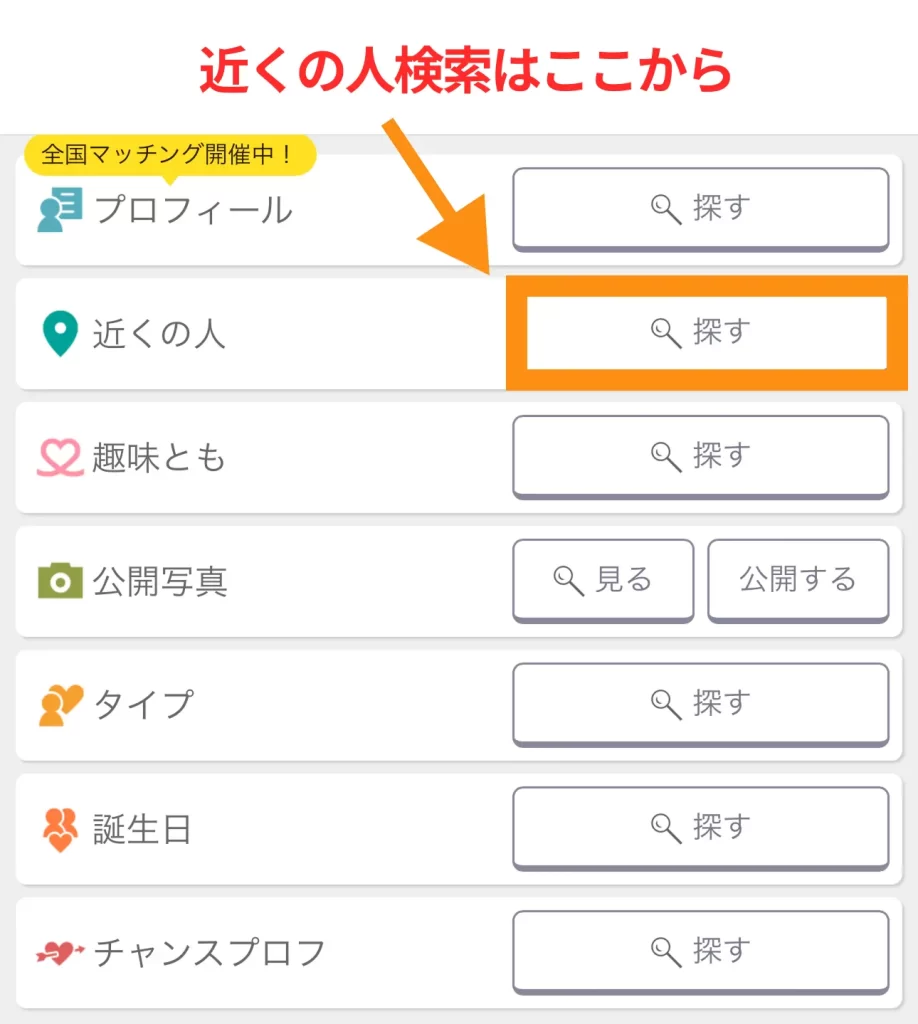Click the pink hearts 趣味とも icon
918x1024 pixels.
coord(60,458)
